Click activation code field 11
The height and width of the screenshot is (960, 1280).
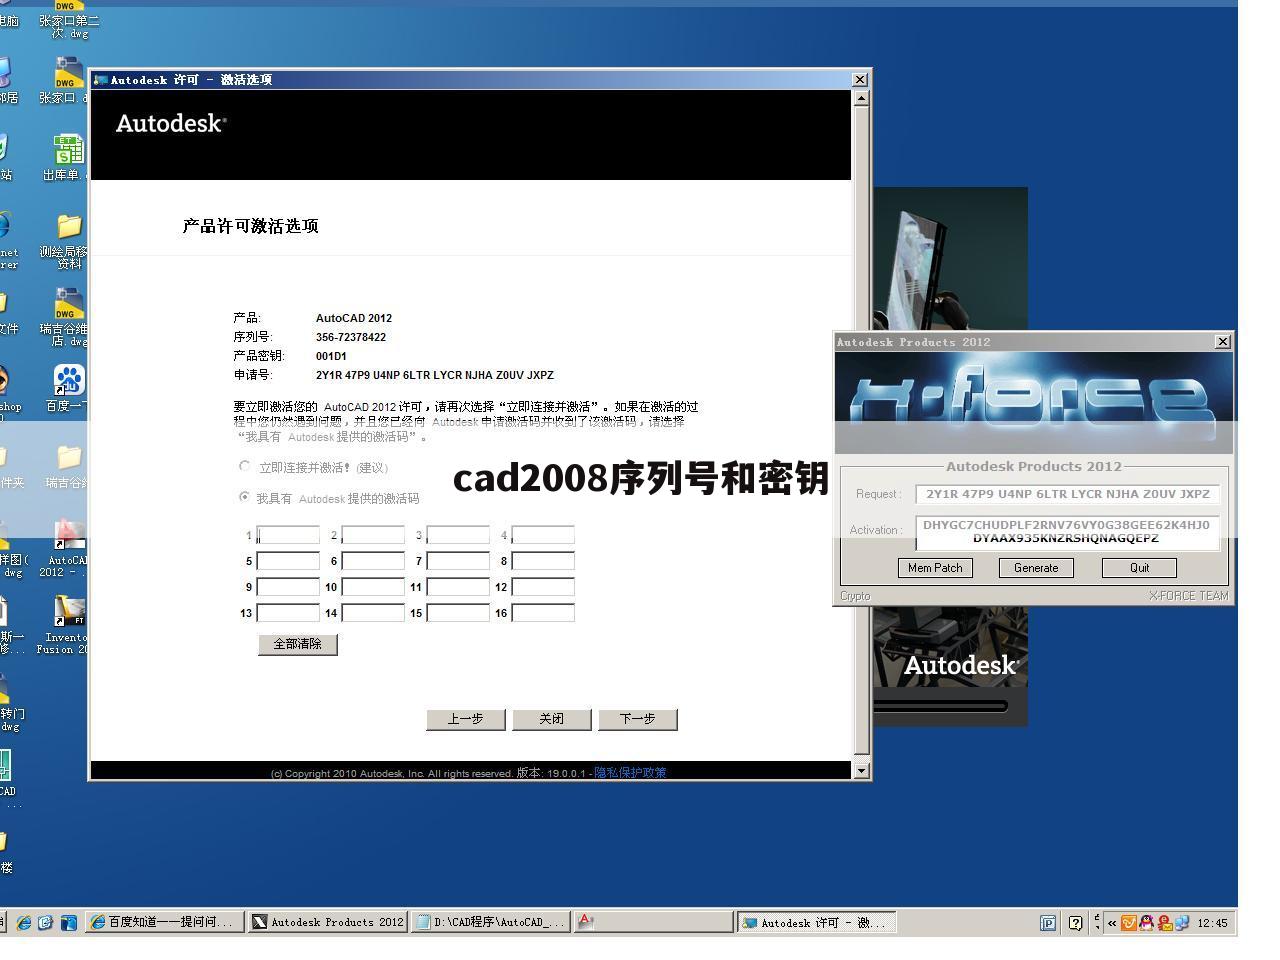(x=458, y=587)
